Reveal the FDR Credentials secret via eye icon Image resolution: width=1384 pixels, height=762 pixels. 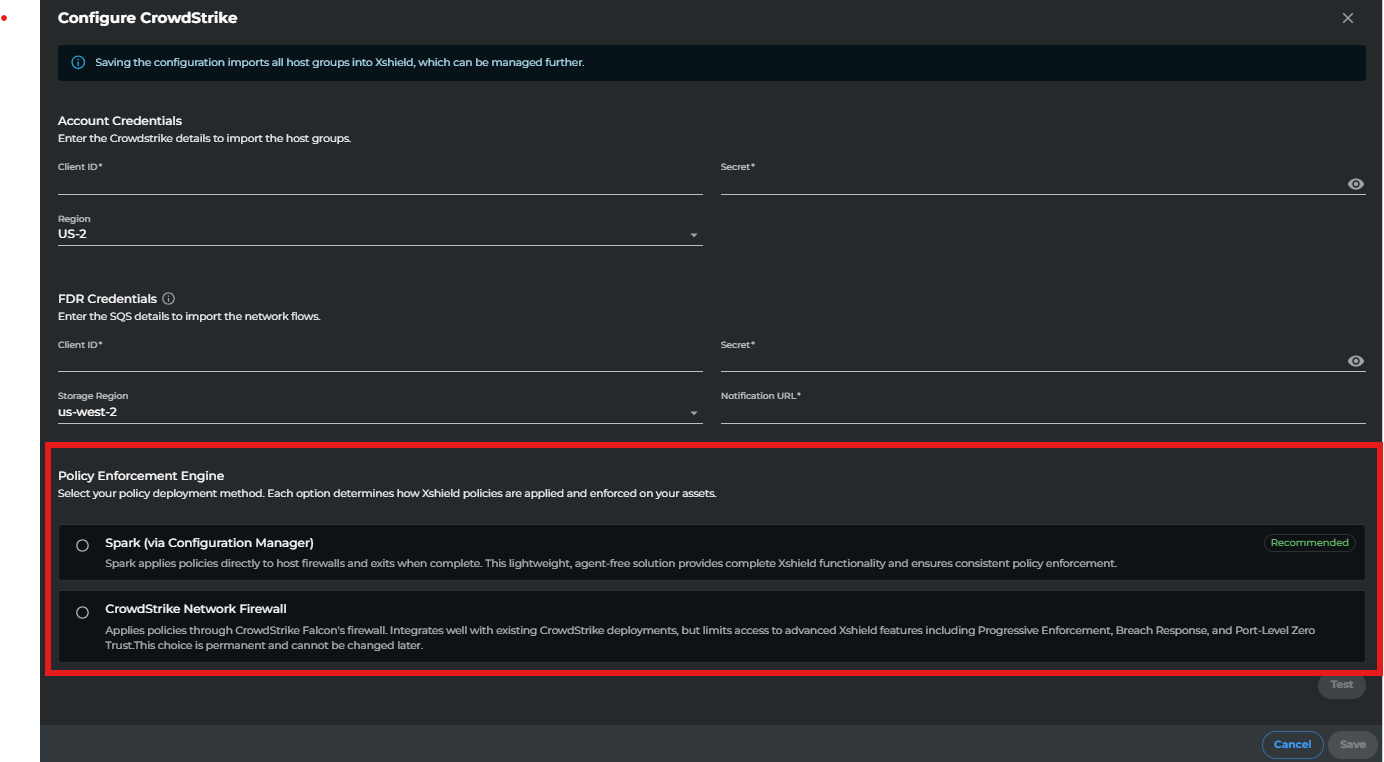1355,361
